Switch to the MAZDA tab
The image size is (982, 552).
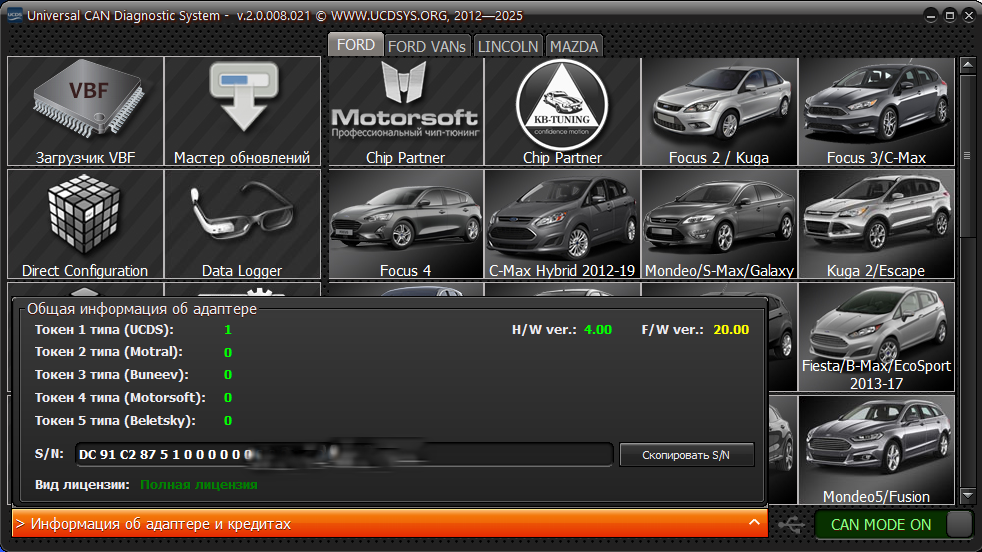tap(574, 46)
